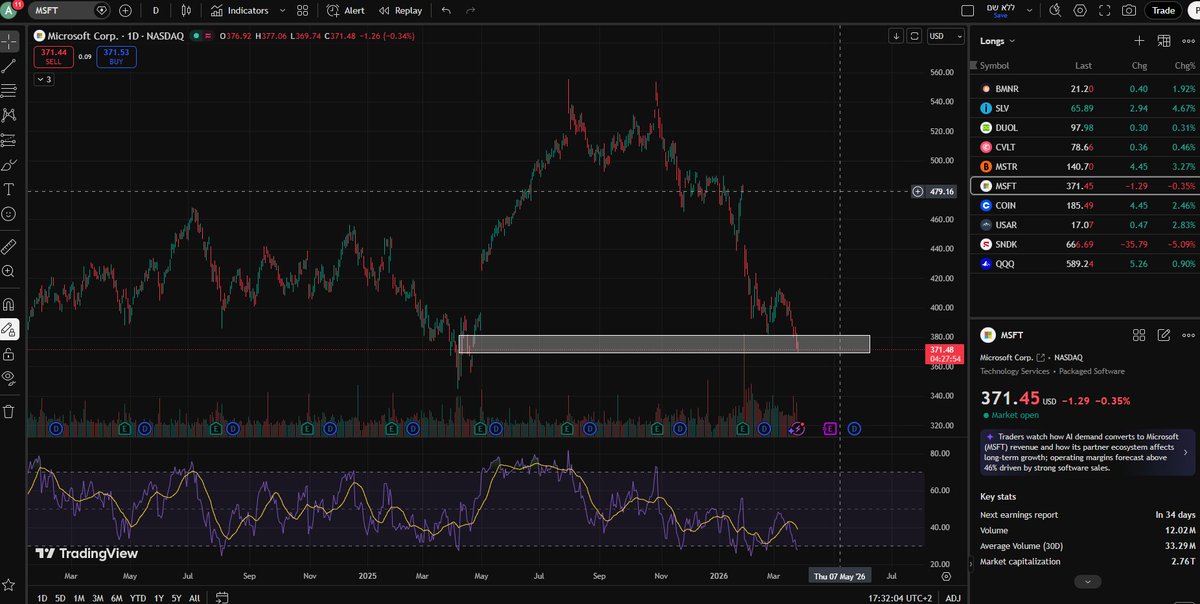
Task: Click the trash remove objects icon
Action: tap(9, 410)
